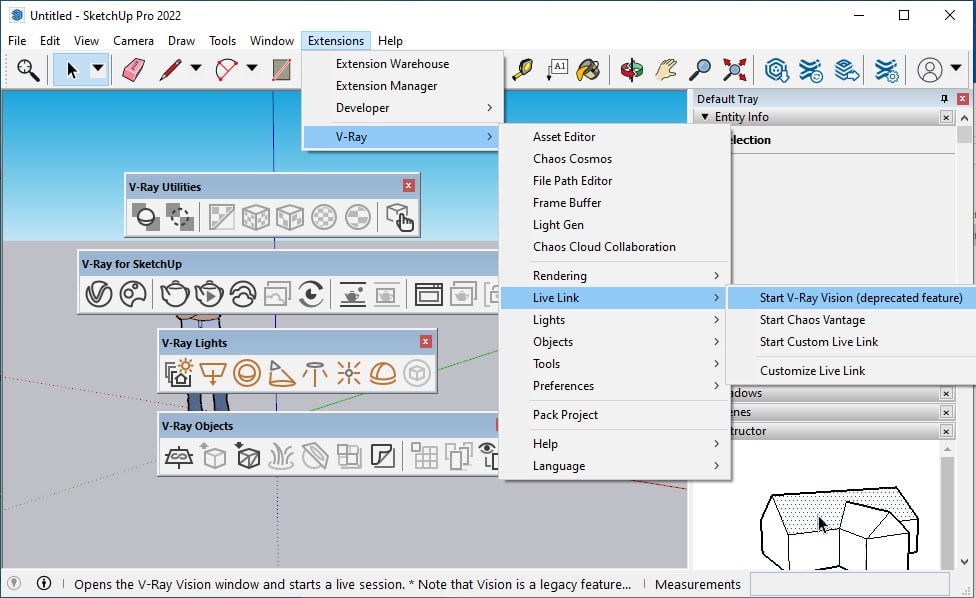Click the cube with hand utility icon
Image resolution: width=976 pixels, height=598 pixels.
(x=400, y=217)
